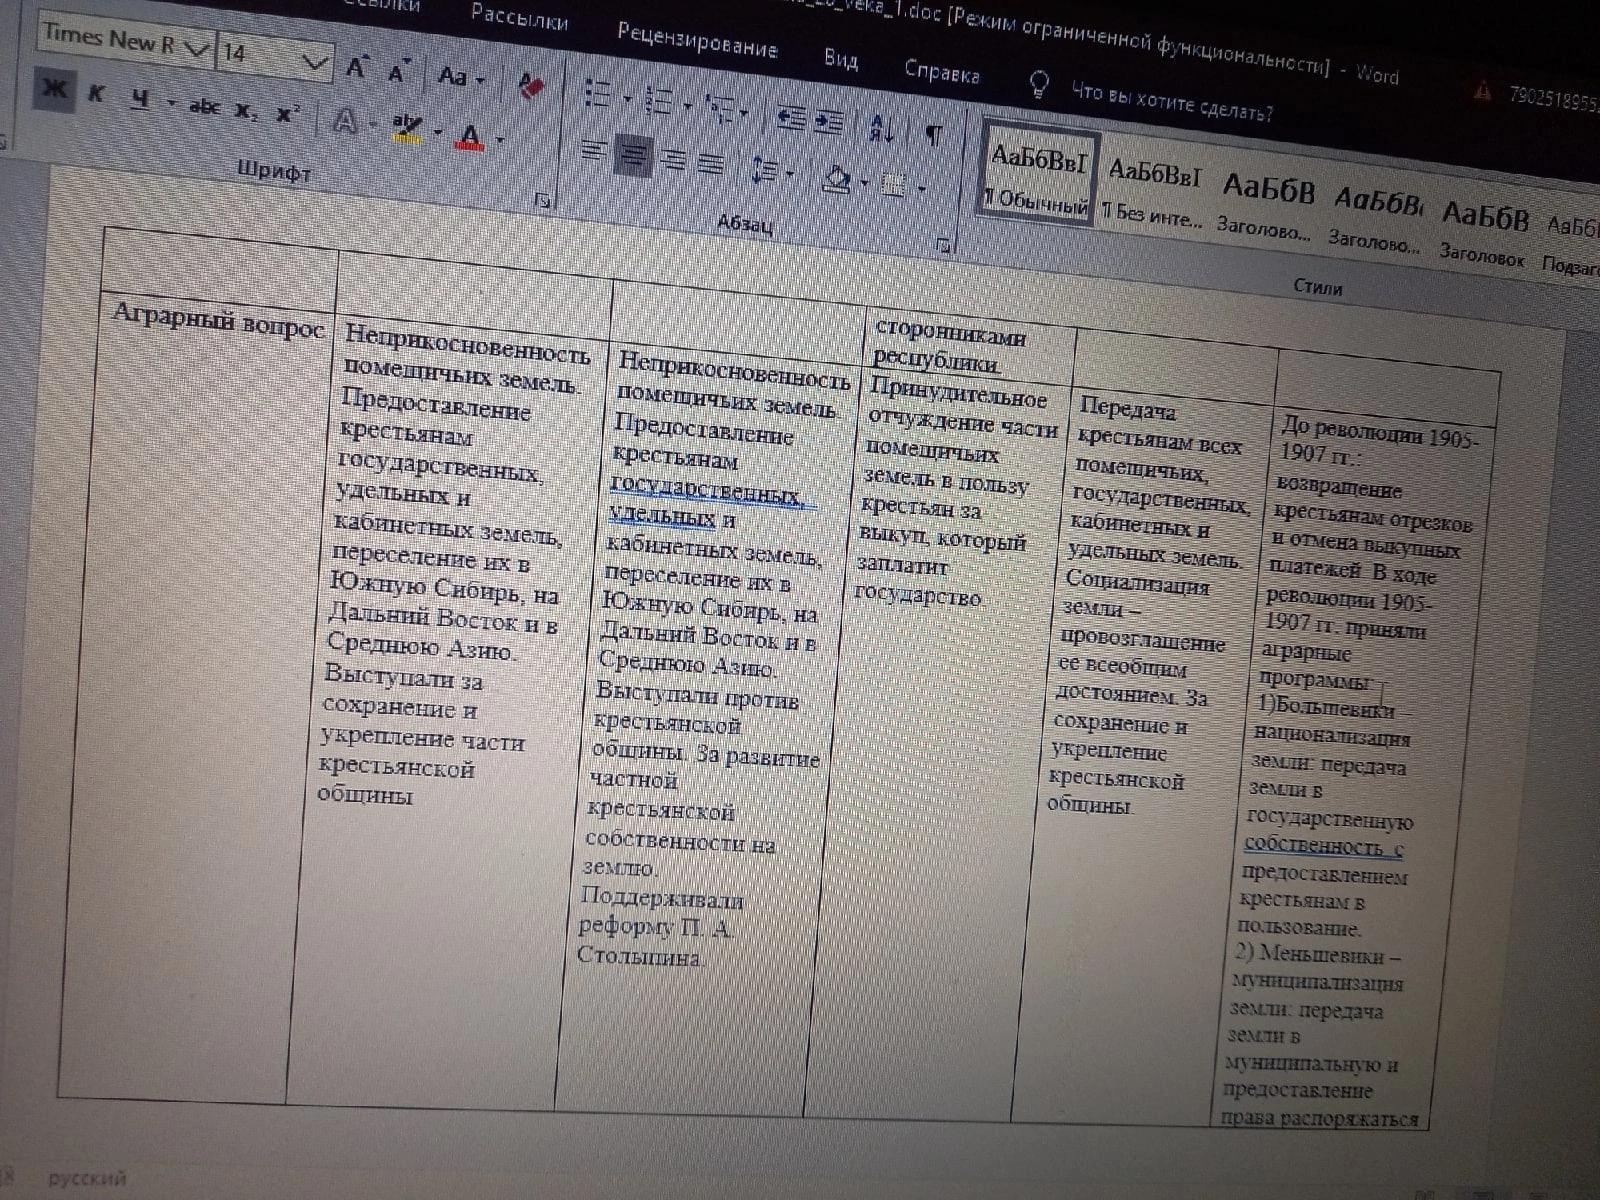Open Change Case Aa dropdown

point(461,76)
